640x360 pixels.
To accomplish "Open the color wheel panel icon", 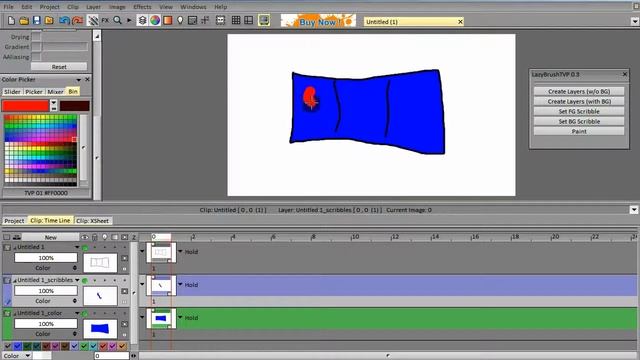I will (x=155, y=20).
